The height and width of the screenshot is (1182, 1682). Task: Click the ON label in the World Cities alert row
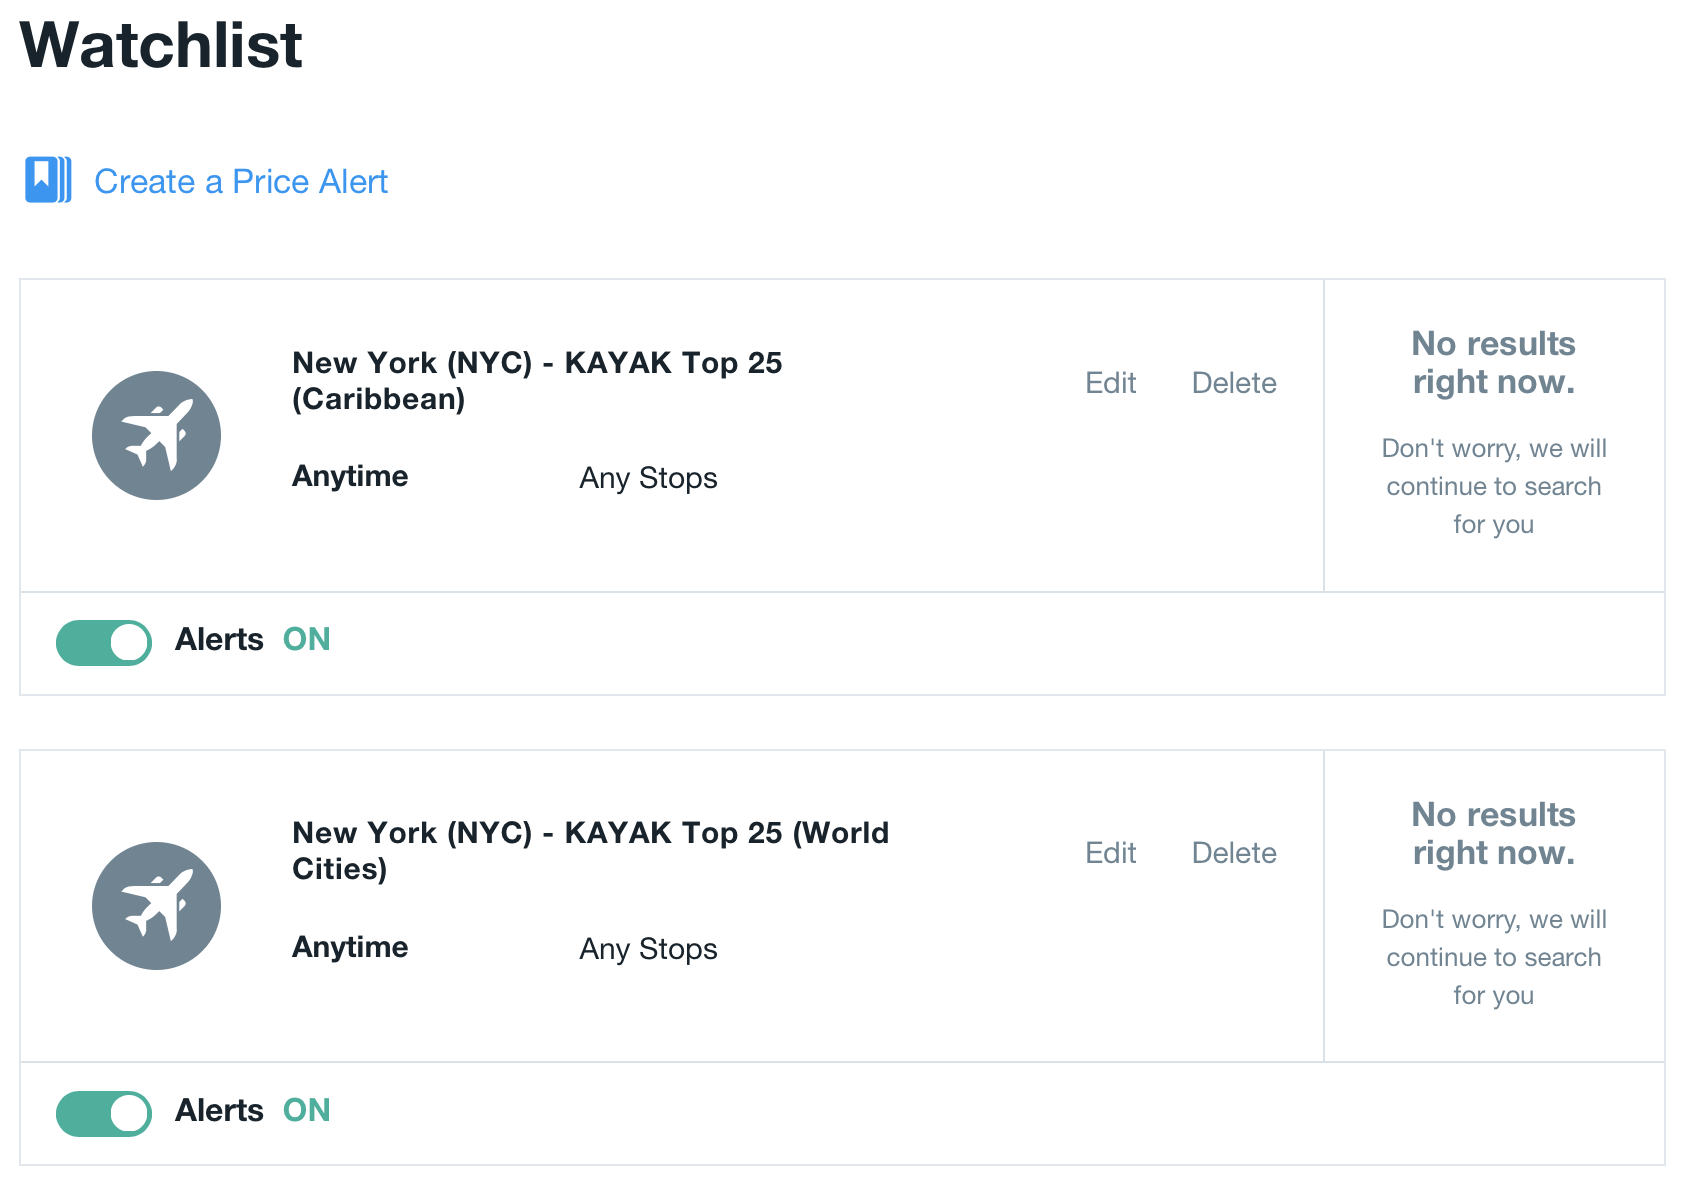pos(306,1111)
